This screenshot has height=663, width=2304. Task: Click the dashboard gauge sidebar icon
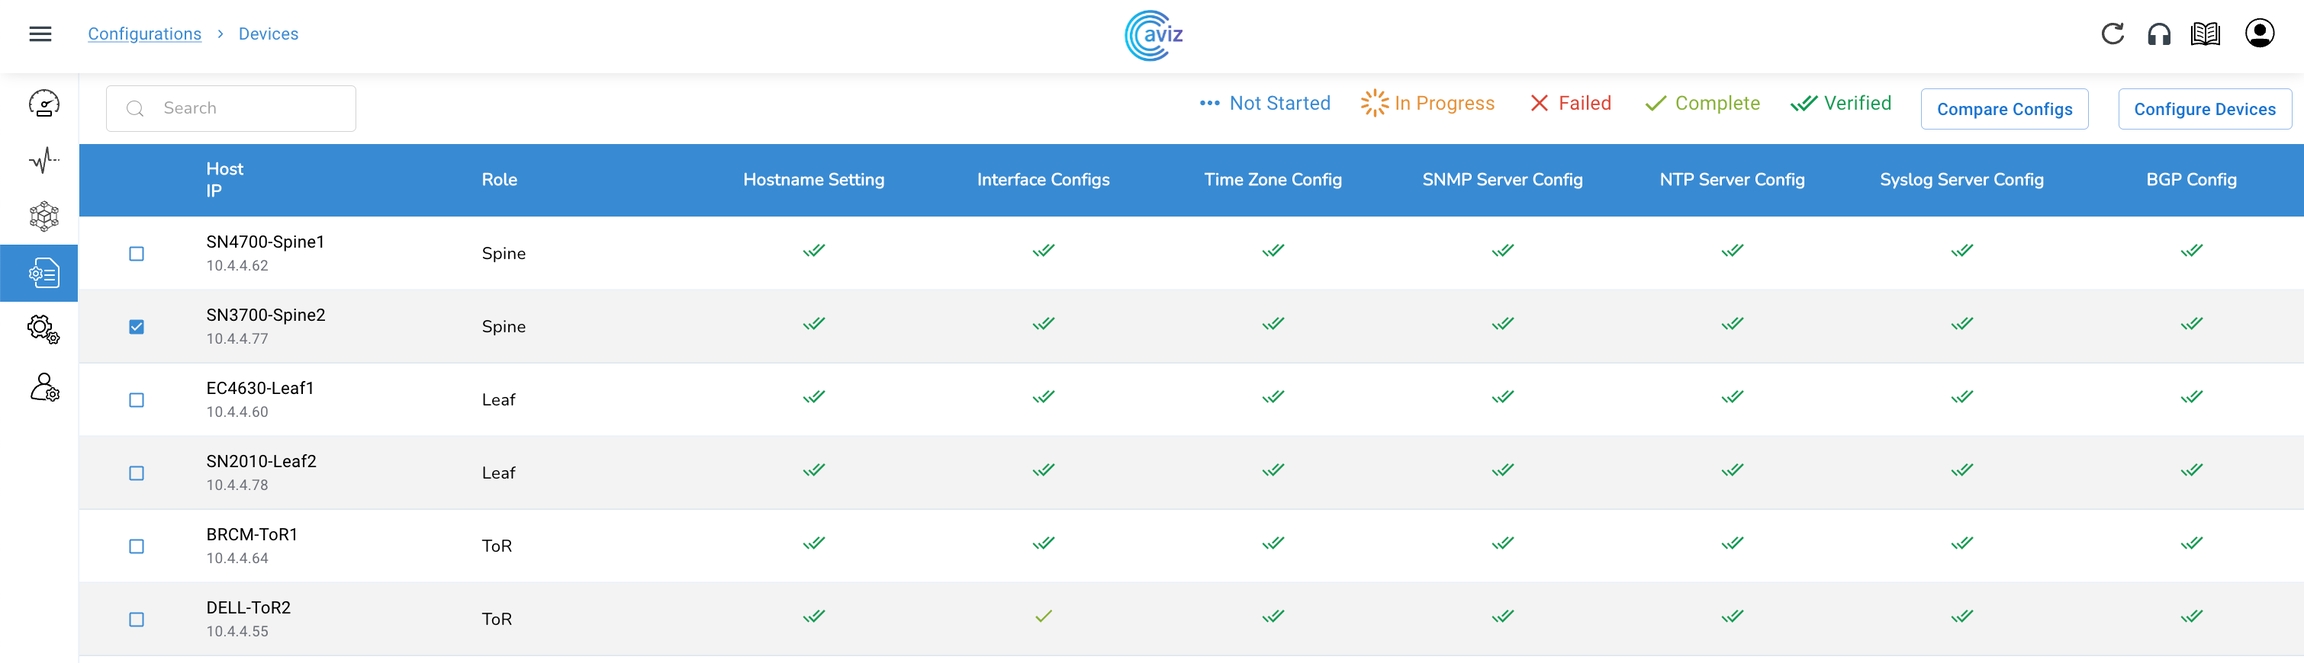[43, 104]
